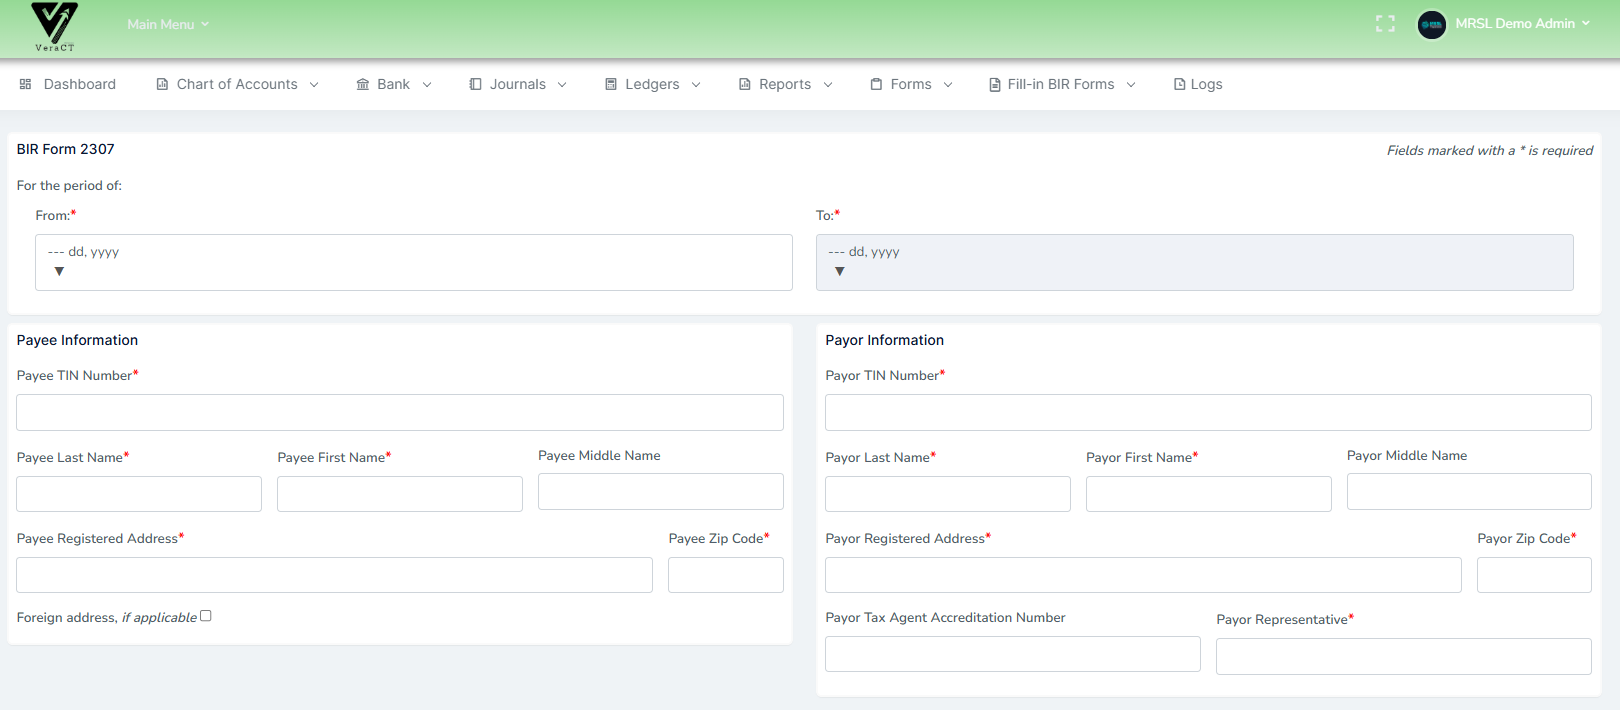Open the To date picker arrow
The image size is (1620, 710).
pos(839,271)
